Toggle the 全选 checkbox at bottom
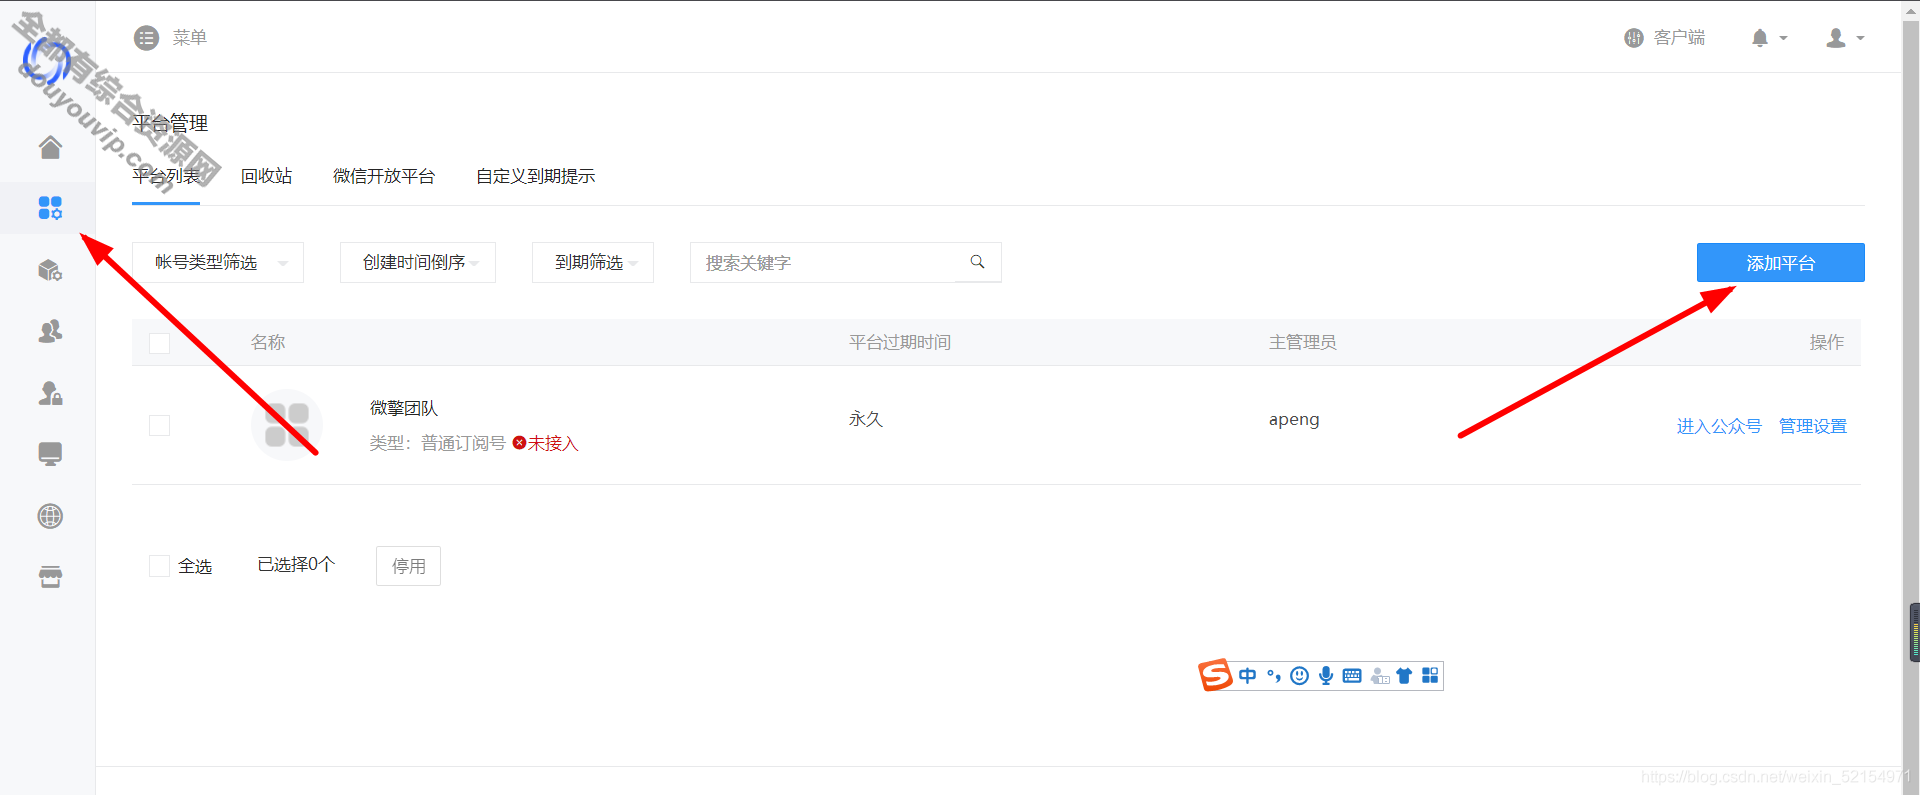1920x795 pixels. 159,566
